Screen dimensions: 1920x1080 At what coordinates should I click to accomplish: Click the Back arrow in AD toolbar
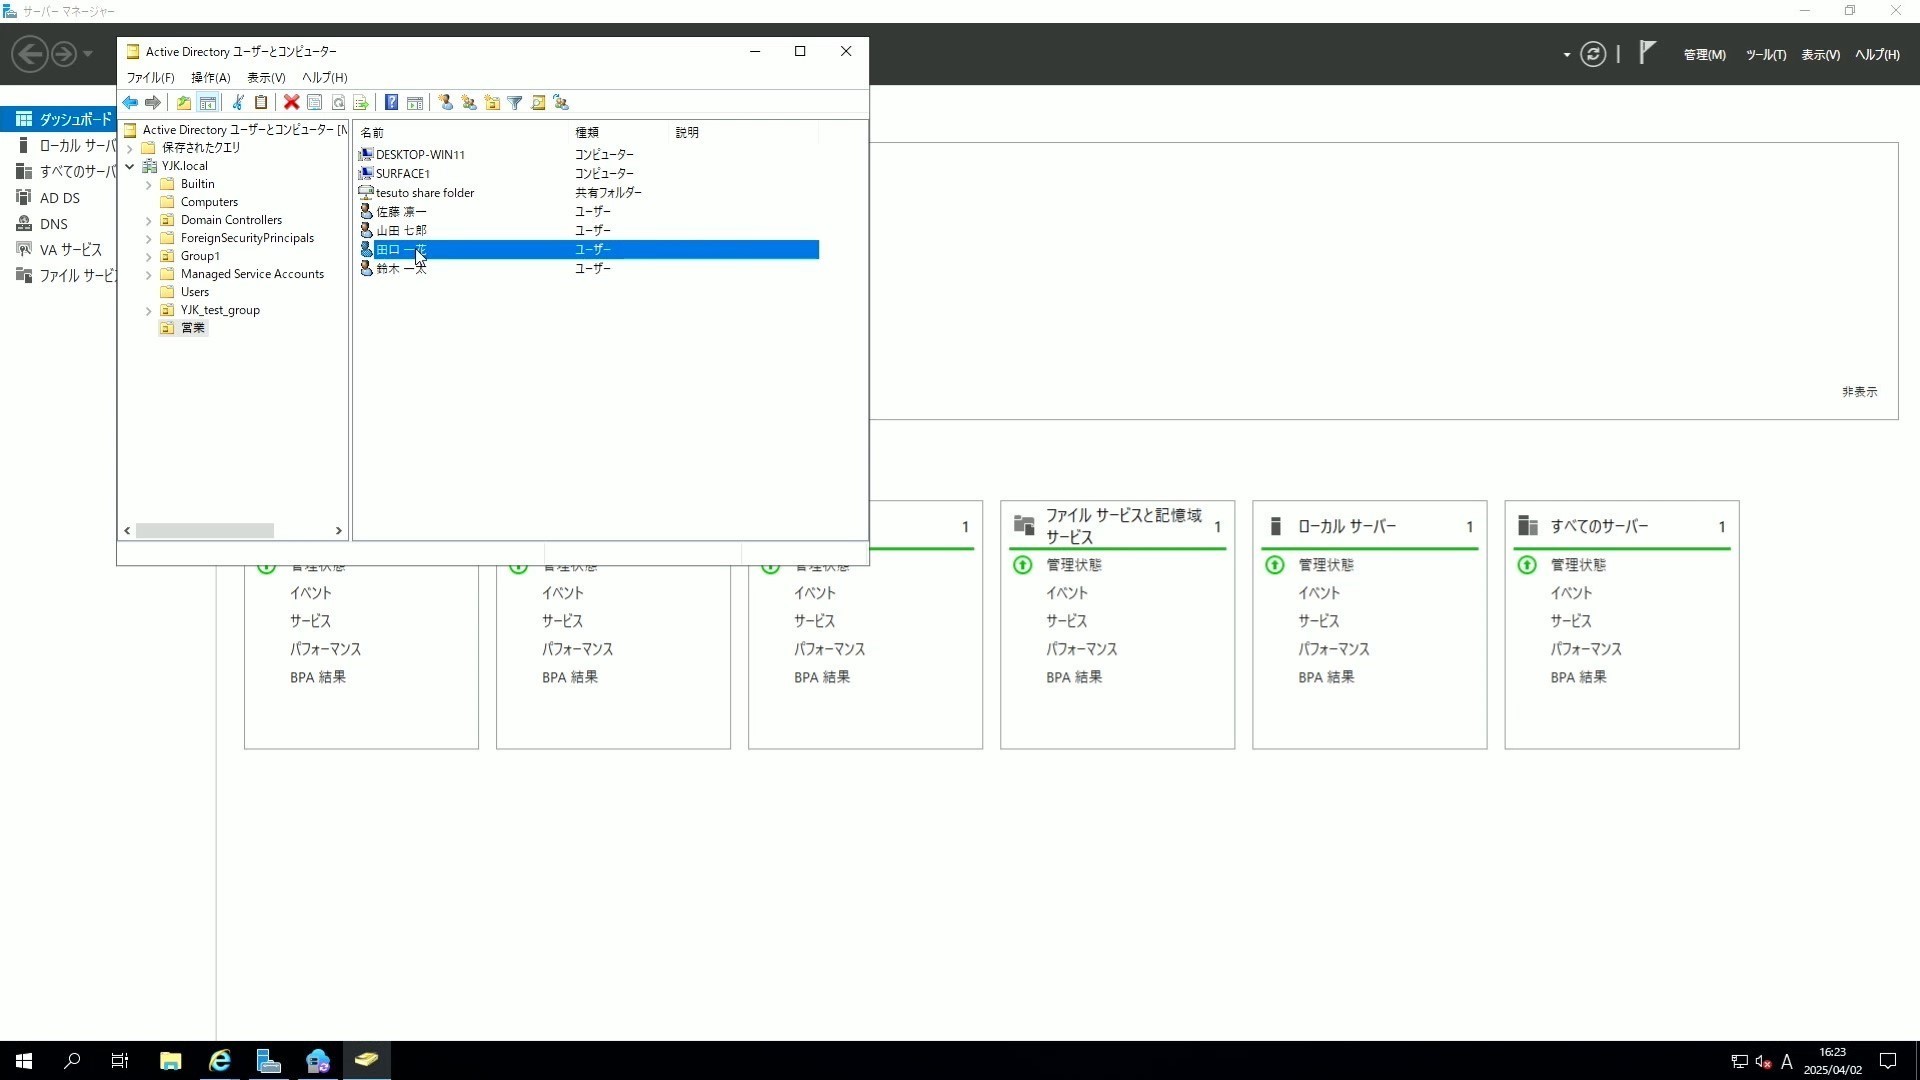130,103
